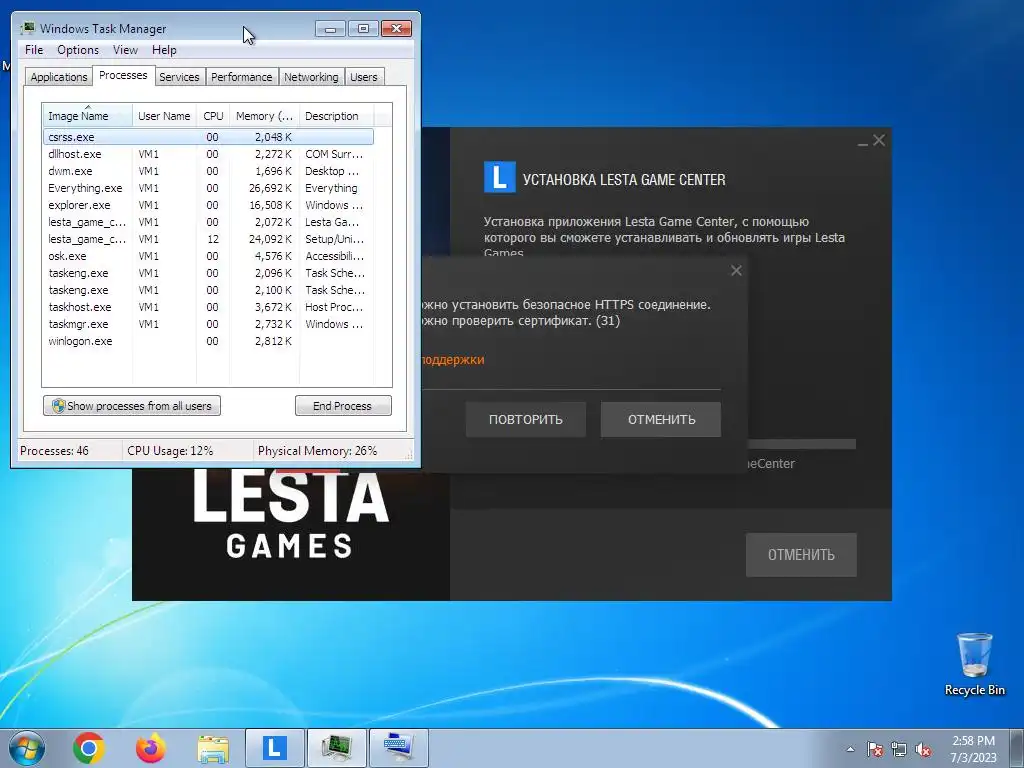Open View menu in Task Manager

click(125, 50)
